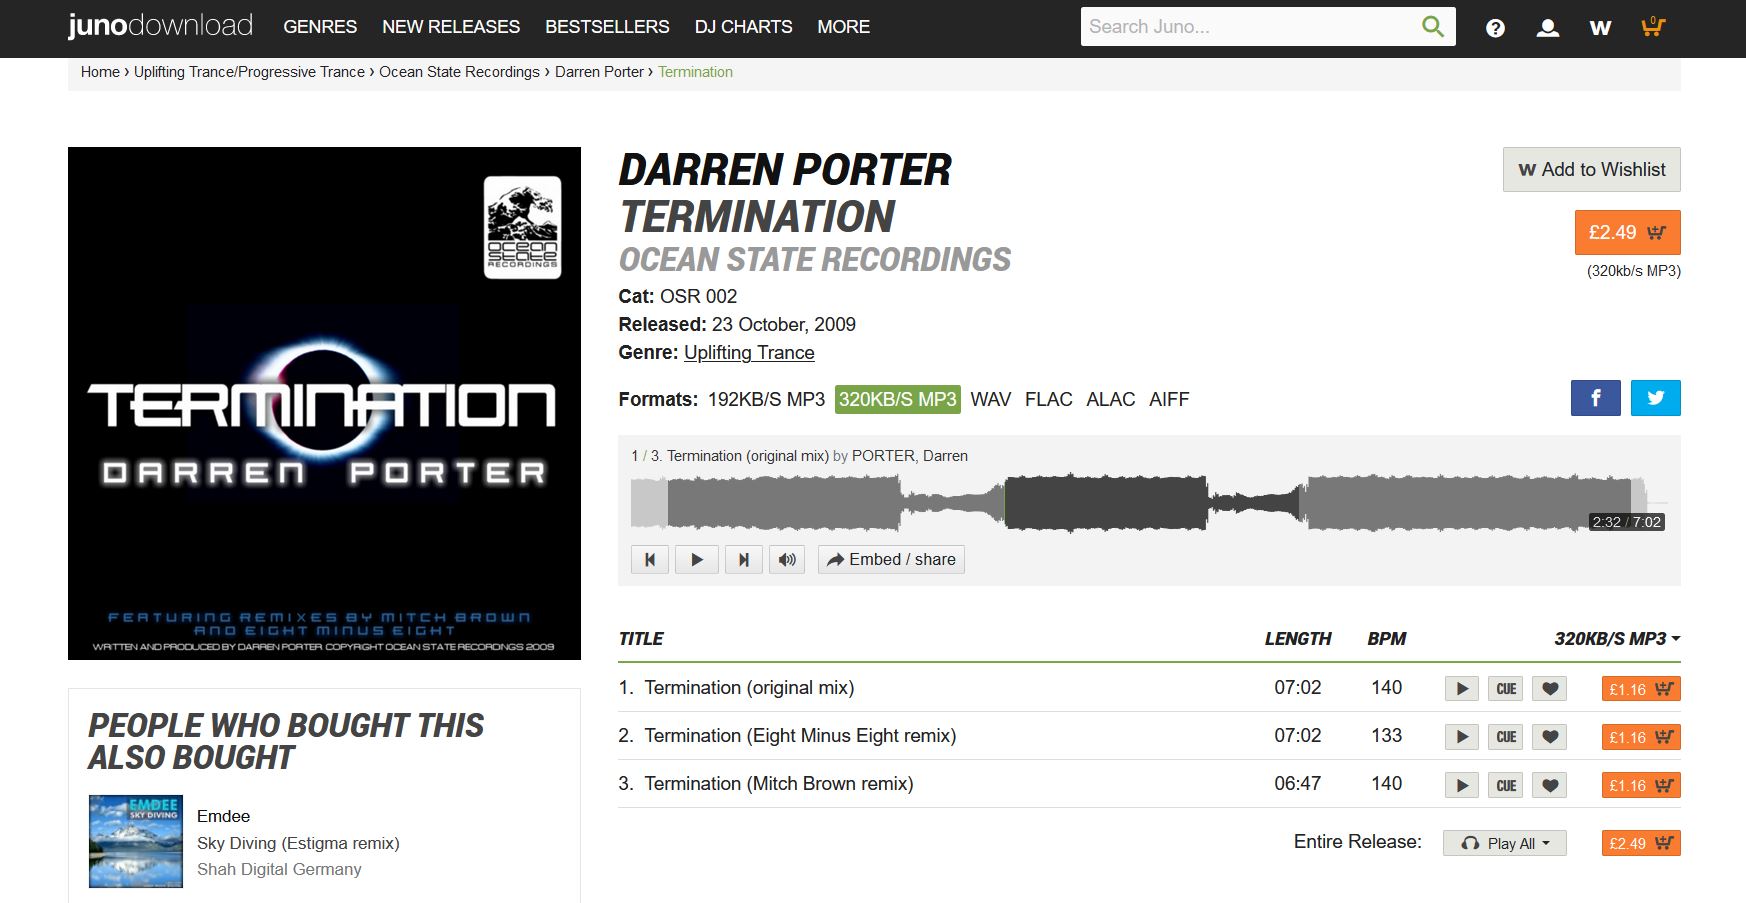Open the shopping cart icon

tap(1653, 27)
